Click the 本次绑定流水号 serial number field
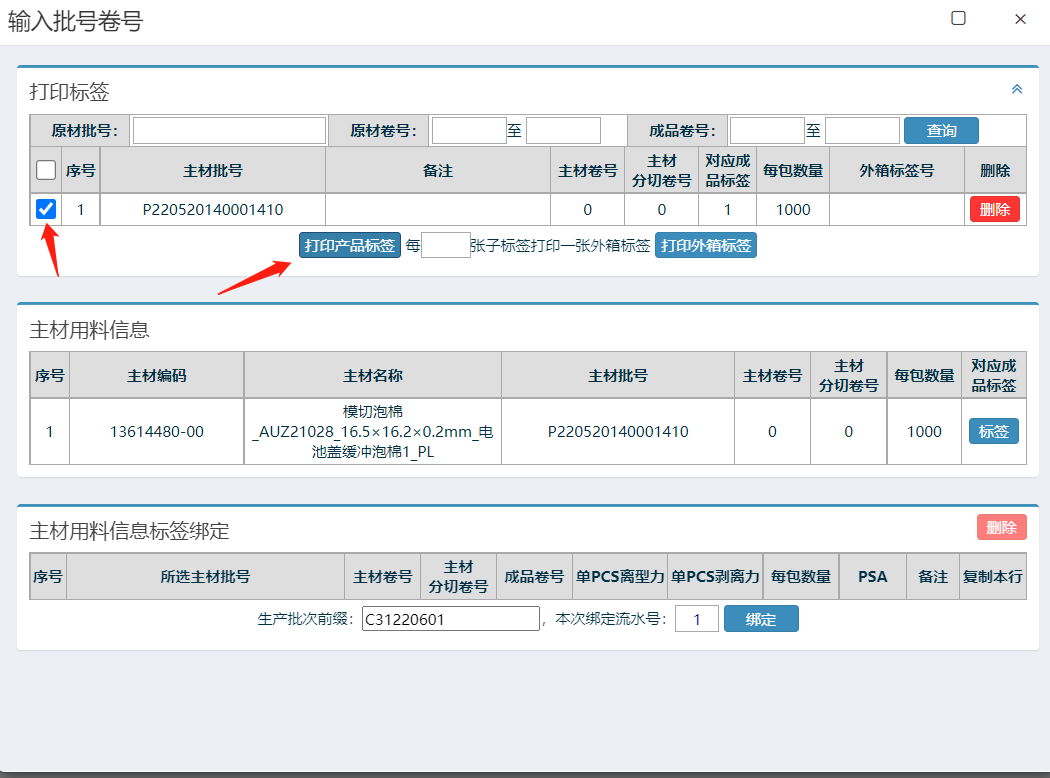The height and width of the screenshot is (778, 1050). pyautogui.click(x=696, y=619)
